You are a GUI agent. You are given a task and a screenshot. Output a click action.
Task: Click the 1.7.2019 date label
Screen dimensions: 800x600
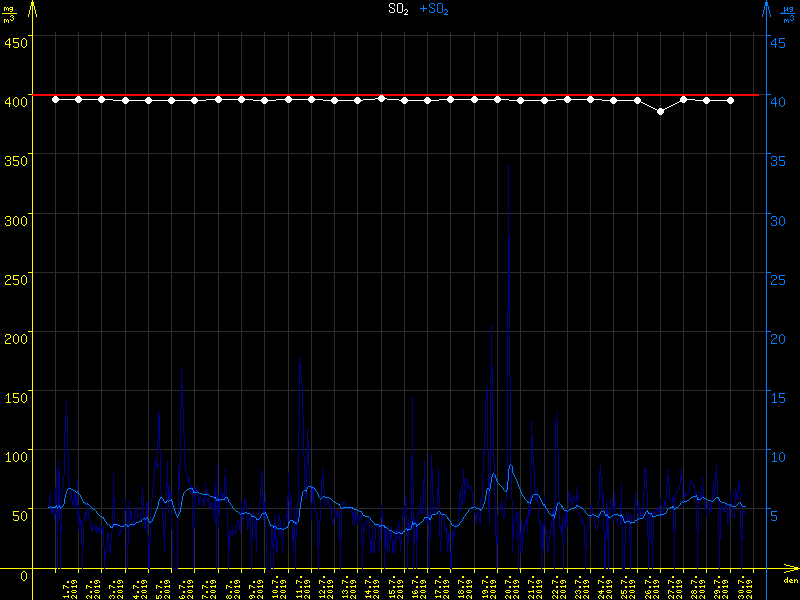click(72, 585)
